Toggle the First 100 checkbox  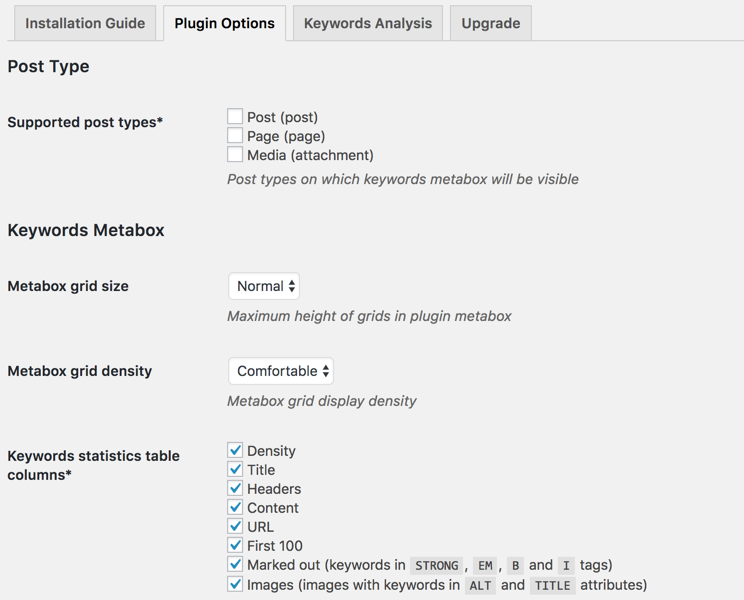235,546
